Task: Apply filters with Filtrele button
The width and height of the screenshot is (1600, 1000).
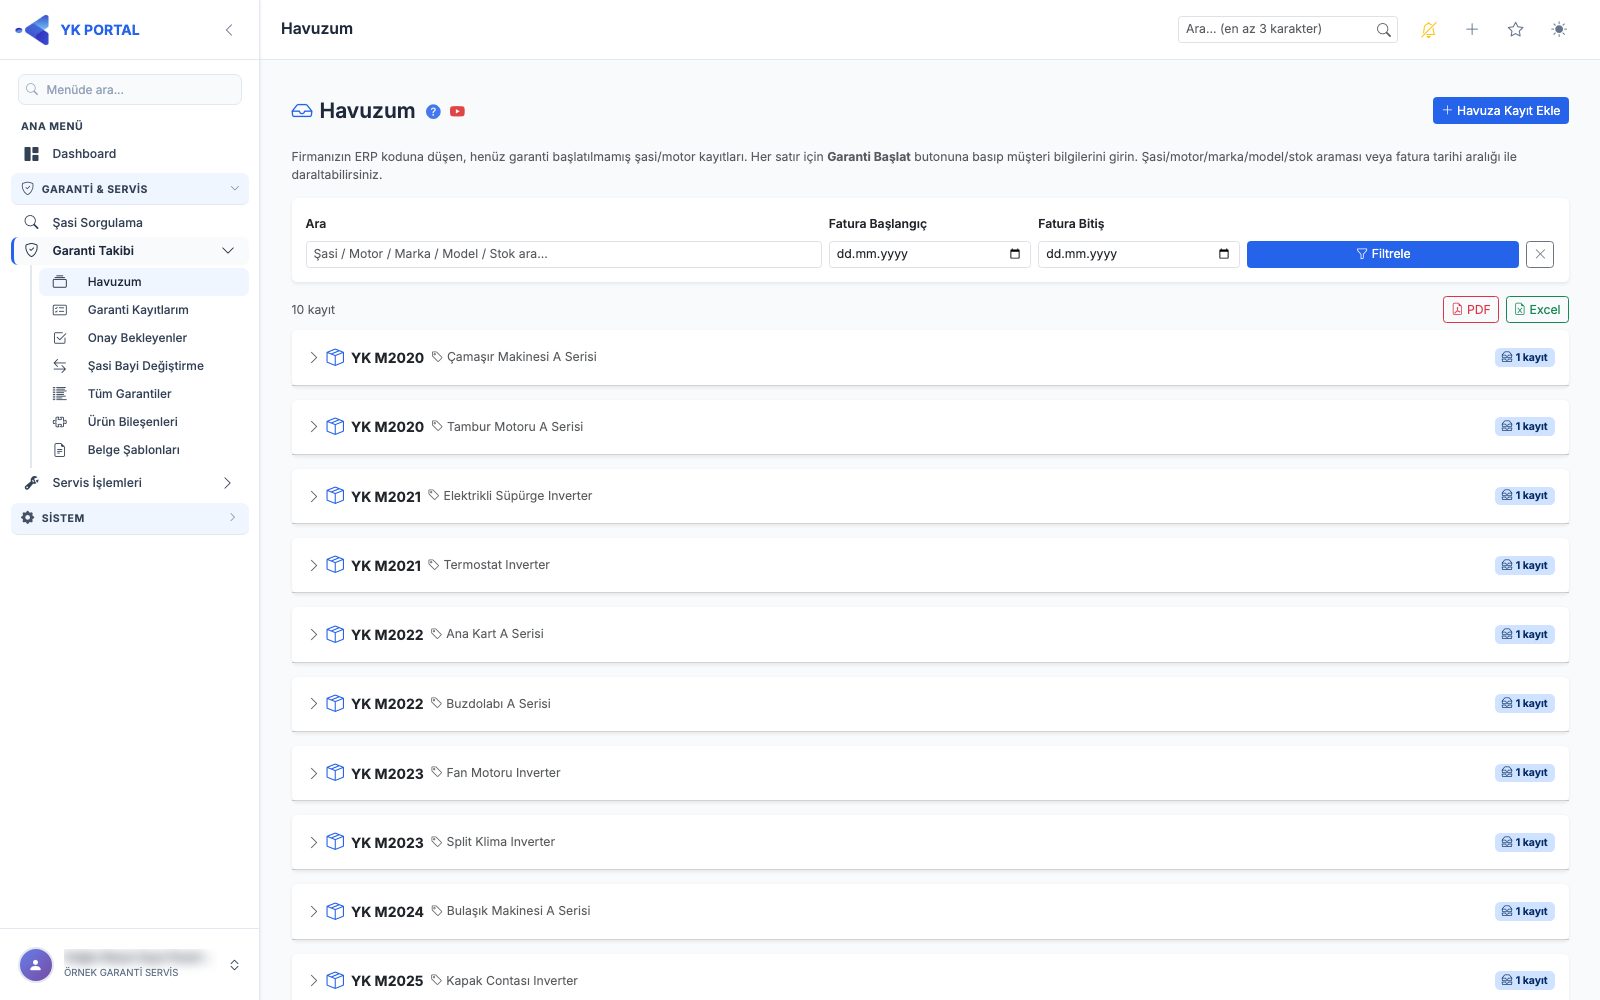Action: click(x=1382, y=254)
